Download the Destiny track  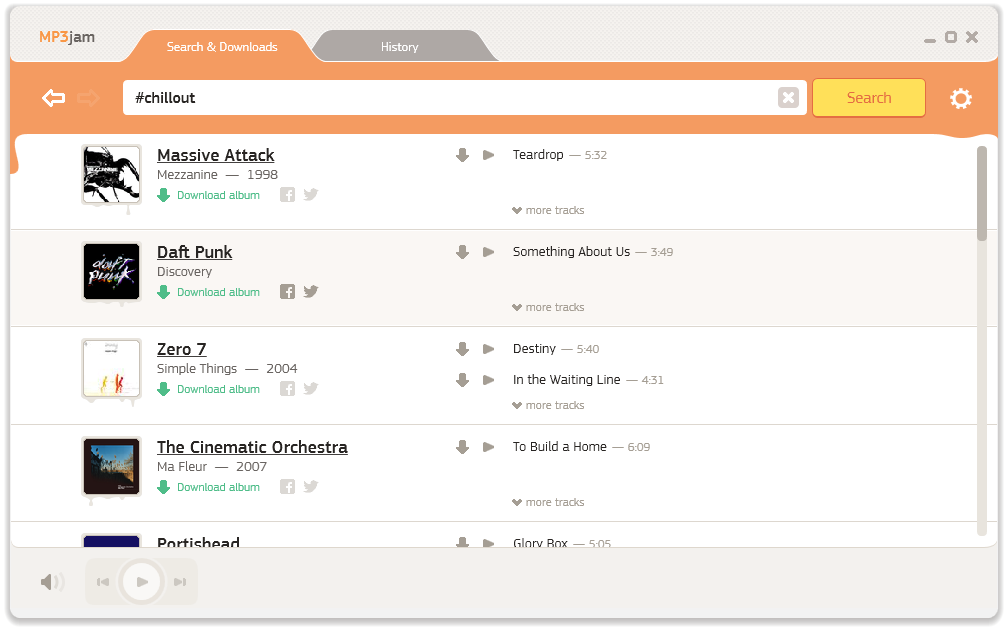[462, 349]
